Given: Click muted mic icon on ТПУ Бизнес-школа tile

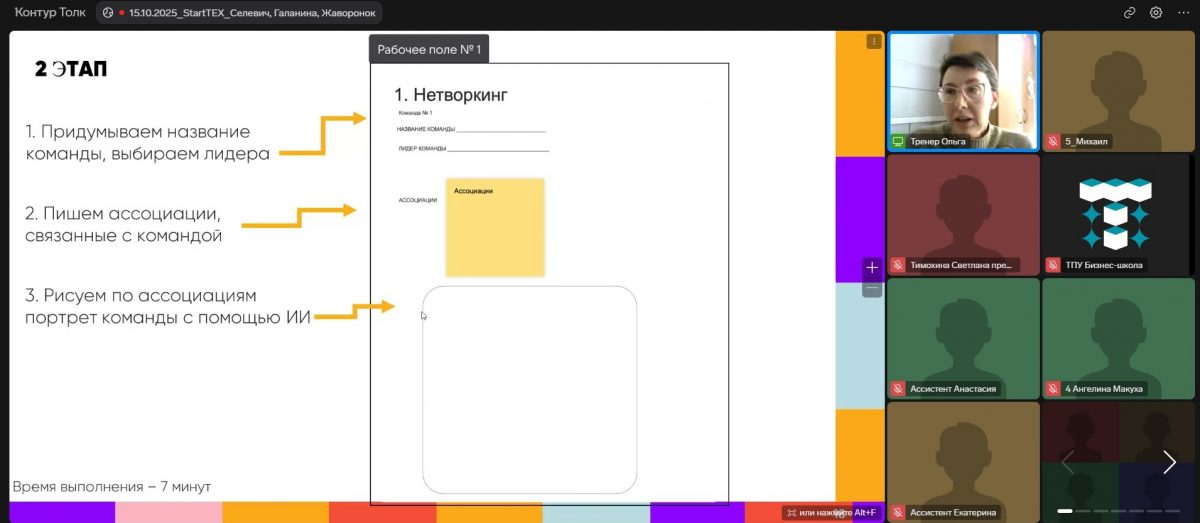Looking at the screenshot, I should 1053,265.
